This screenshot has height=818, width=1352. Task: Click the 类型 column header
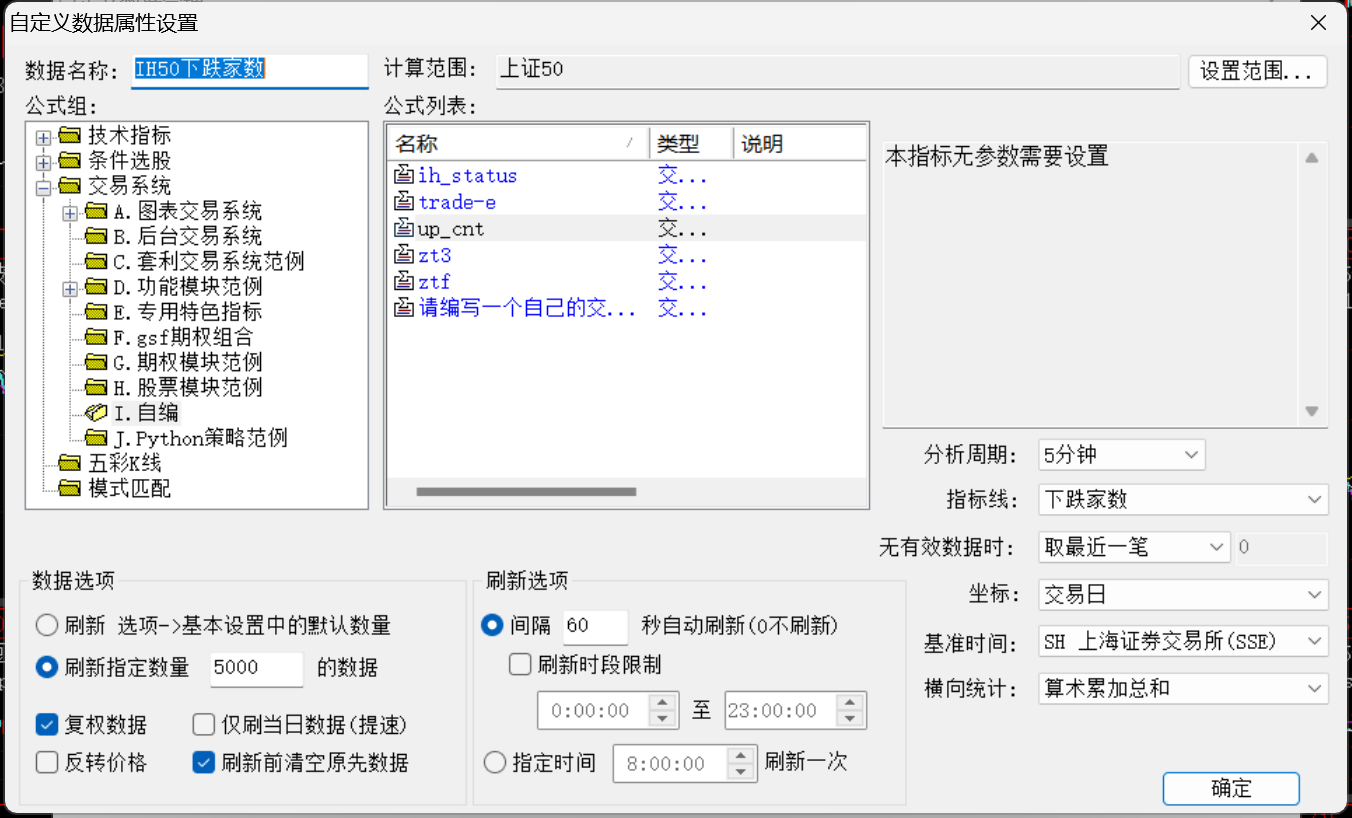point(690,144)
